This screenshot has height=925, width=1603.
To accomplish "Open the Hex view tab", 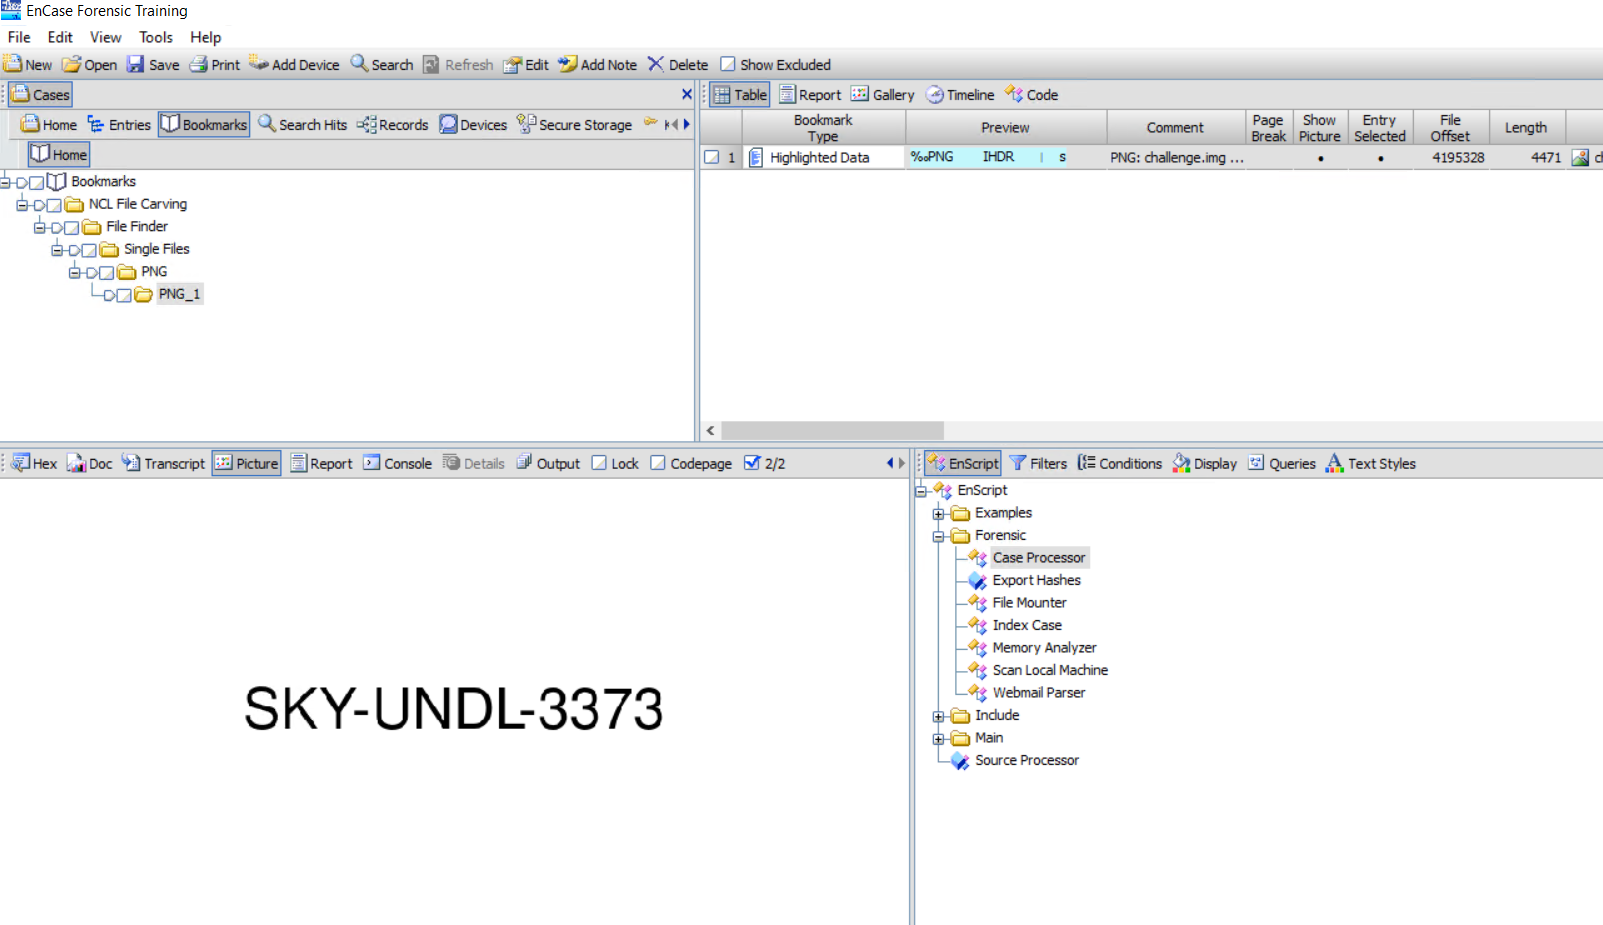I will click(34, 463).
